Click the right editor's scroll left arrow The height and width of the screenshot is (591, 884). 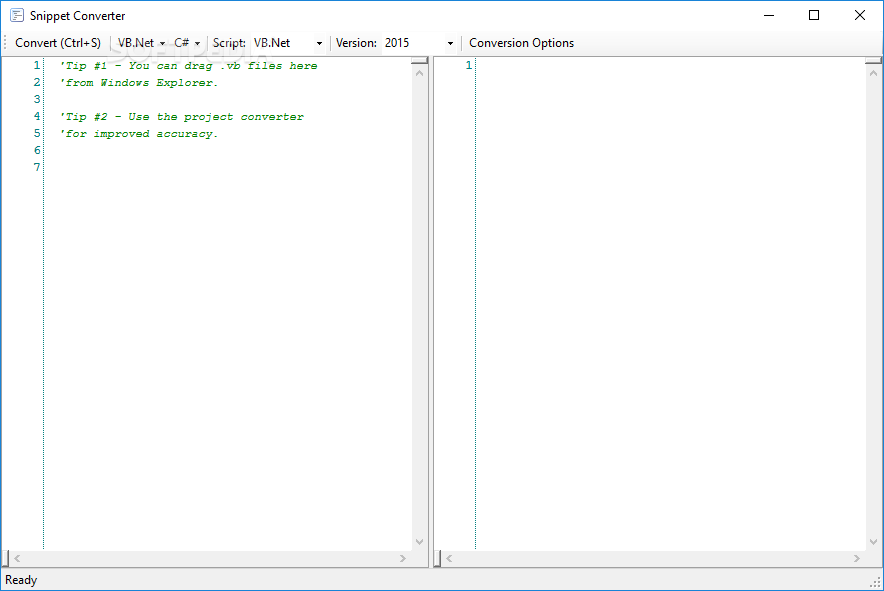[x=449, y=558]
